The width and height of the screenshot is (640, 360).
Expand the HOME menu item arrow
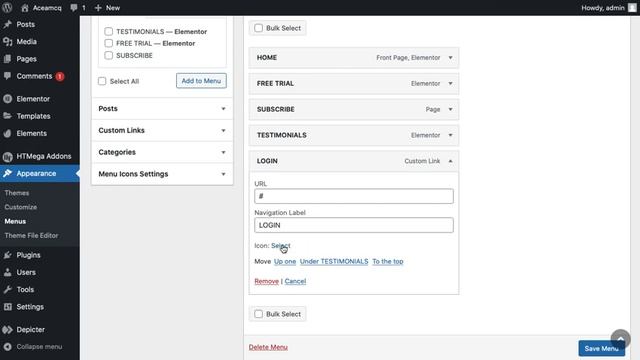[451, 58]
